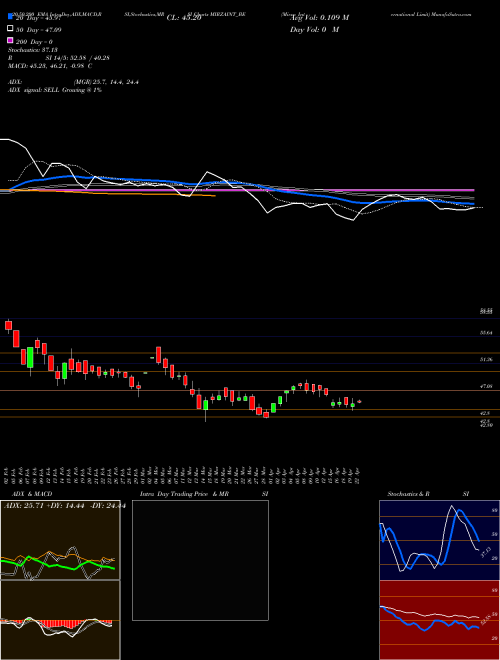Click the 'Intra Day Trading Price & MR' title
The image size is (500, 660).
coord(184,494)
